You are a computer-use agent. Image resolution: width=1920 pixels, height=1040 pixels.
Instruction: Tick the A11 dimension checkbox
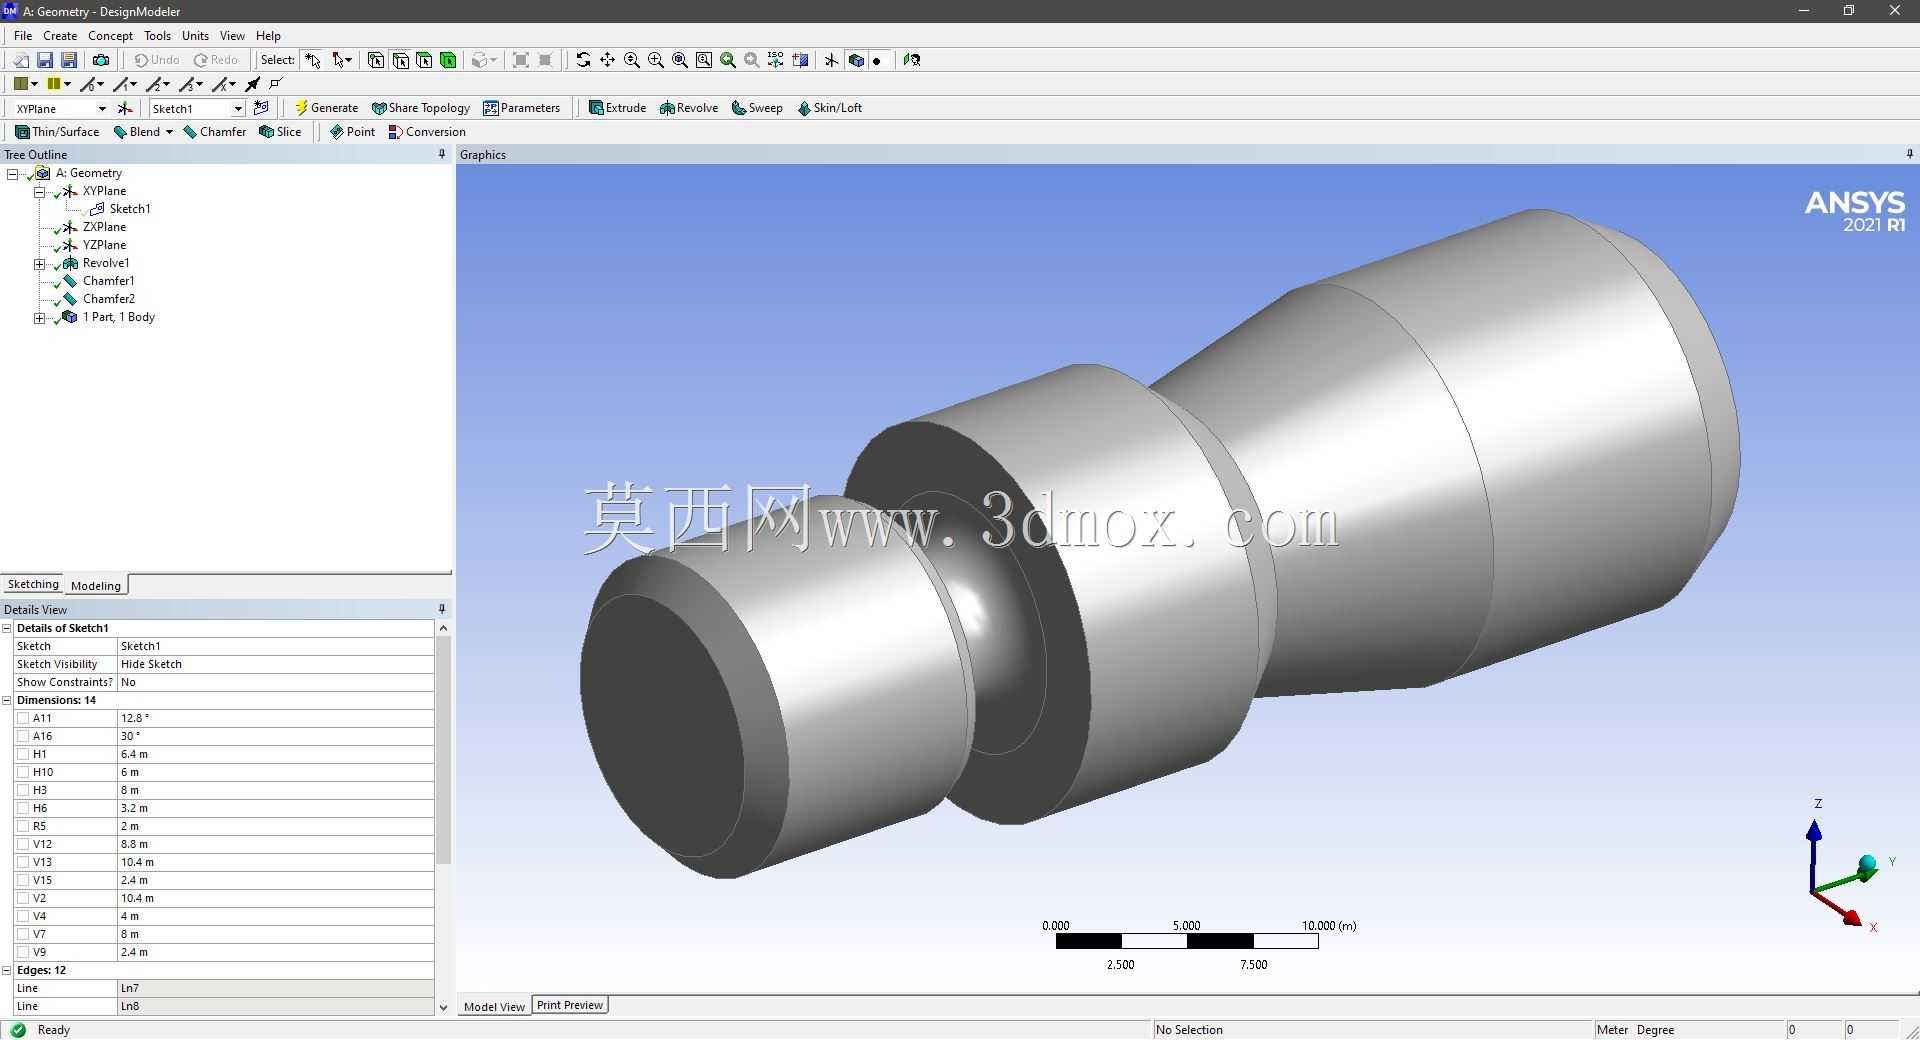[x=23, y=718]
